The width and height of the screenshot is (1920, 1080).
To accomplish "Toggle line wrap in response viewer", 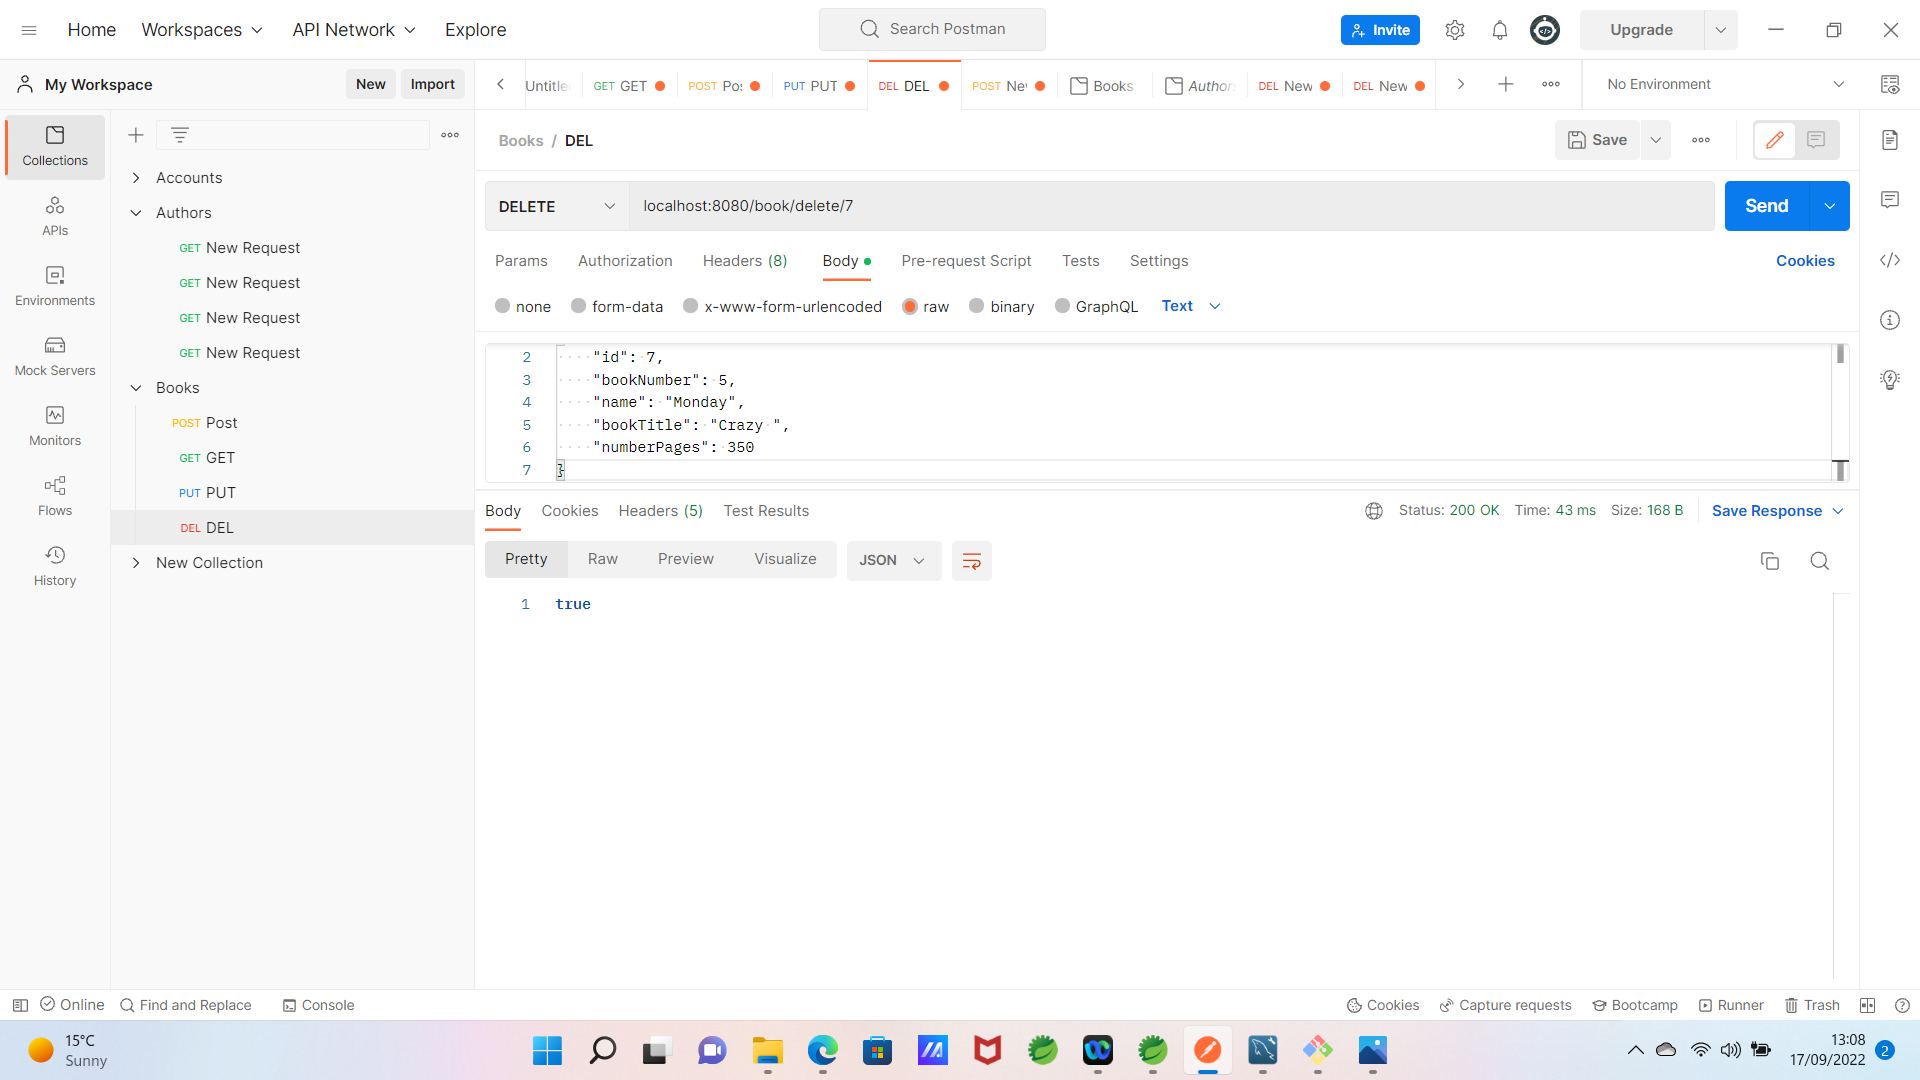I will (x=971, y=561).
